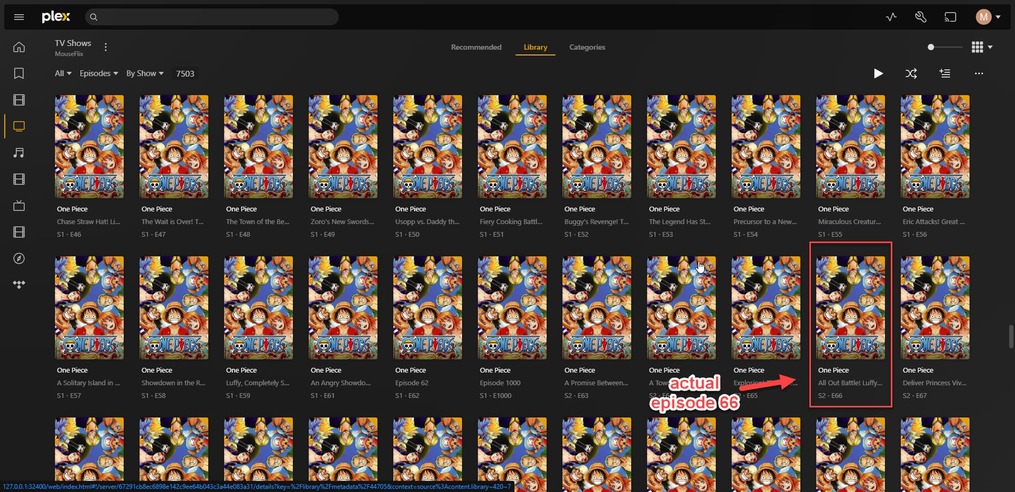Open poster for episode S1 E1000
Image resolution: width=1015 pixels, height=492 pixels.
tap(512, 308)
